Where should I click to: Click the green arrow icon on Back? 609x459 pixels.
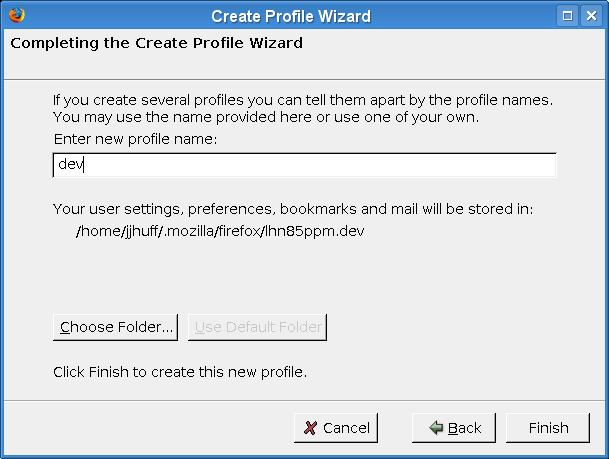pos(436,428)
